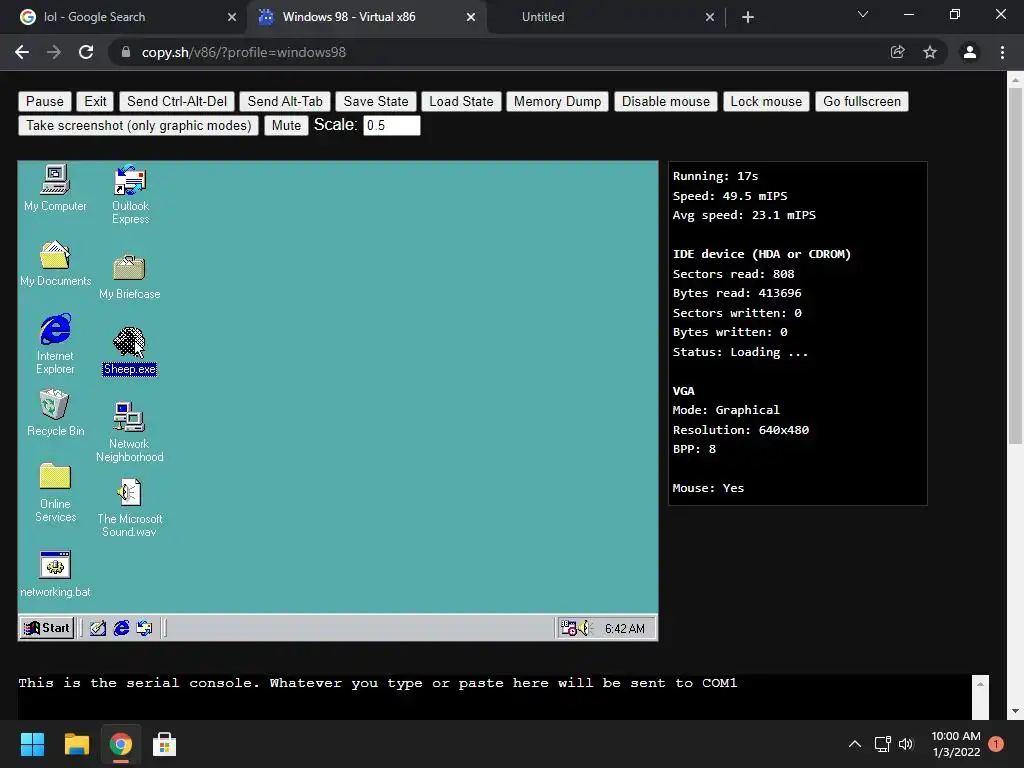Click the Memory Dump button

pos(557,101)
